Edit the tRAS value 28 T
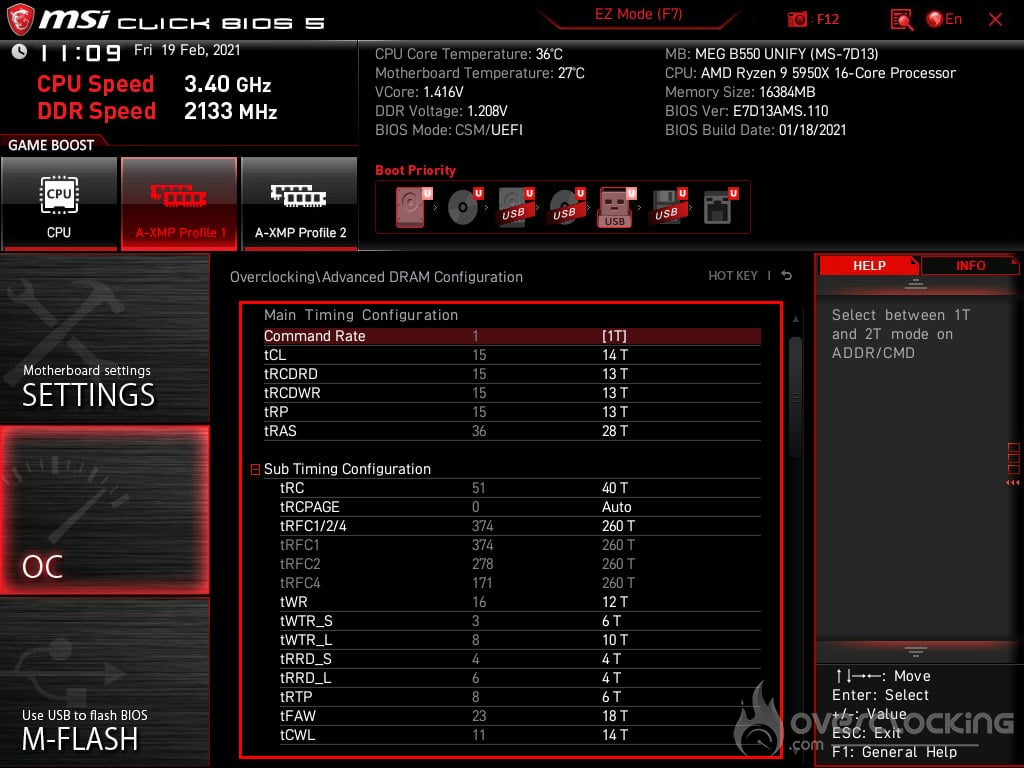 615,430
